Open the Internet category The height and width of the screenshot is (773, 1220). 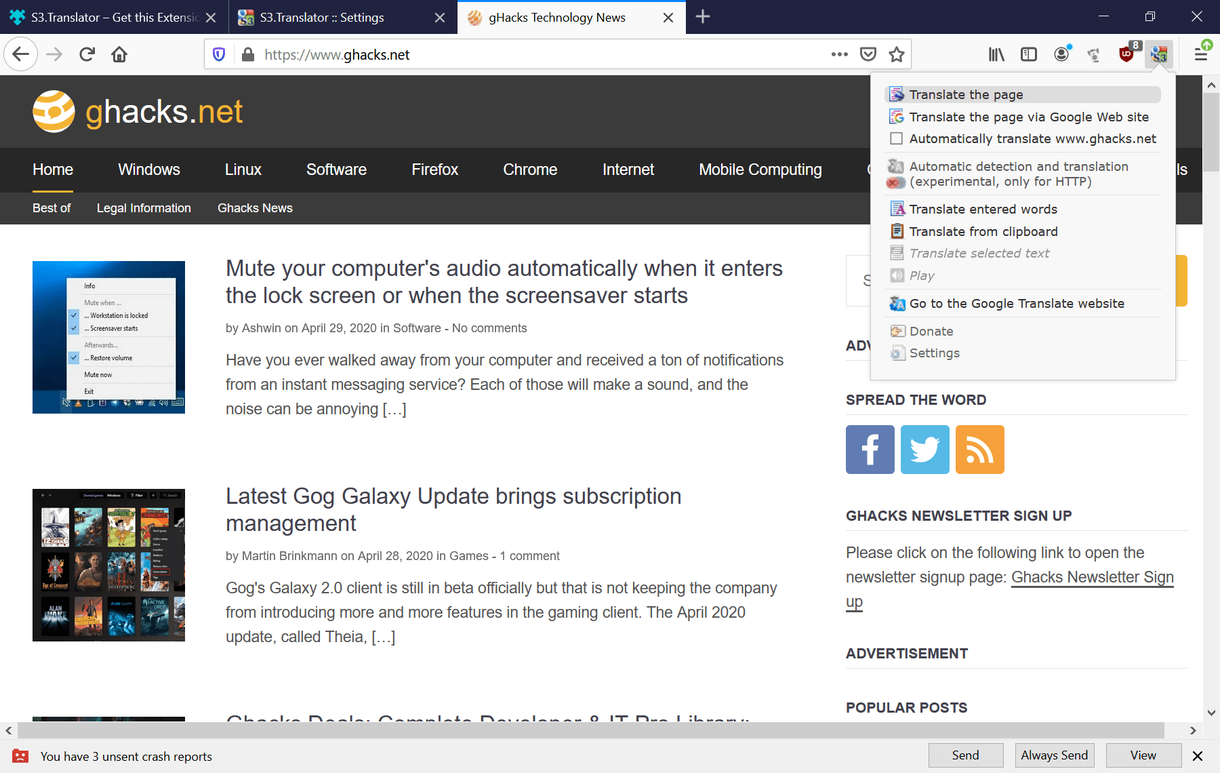pos(628,170)
